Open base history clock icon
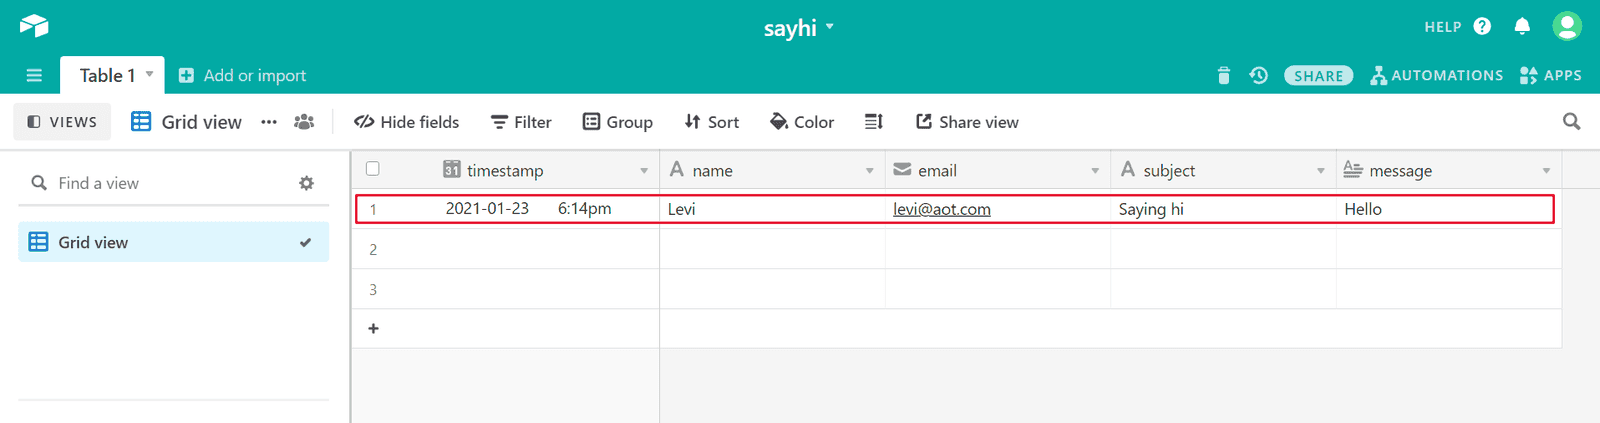Screen dimensions: 1600x423 pos(1259,75)
